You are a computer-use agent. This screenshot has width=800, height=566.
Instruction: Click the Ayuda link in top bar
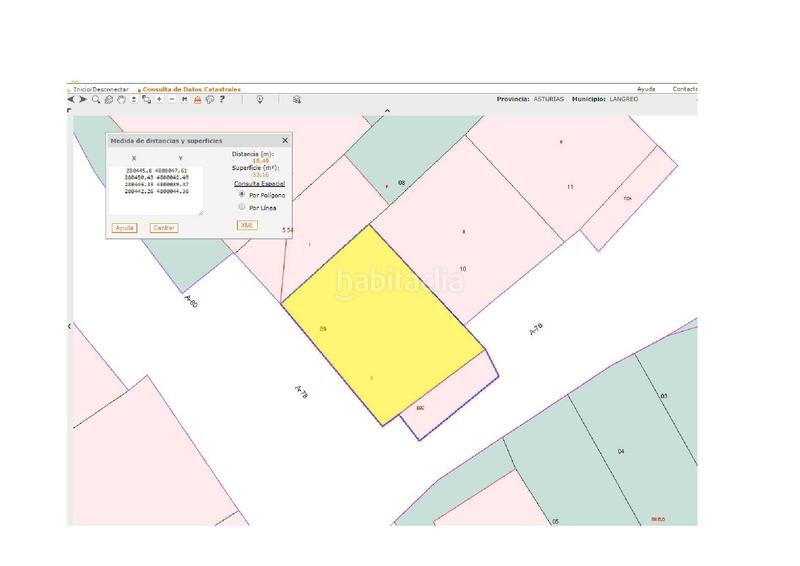tap(646, 89)
